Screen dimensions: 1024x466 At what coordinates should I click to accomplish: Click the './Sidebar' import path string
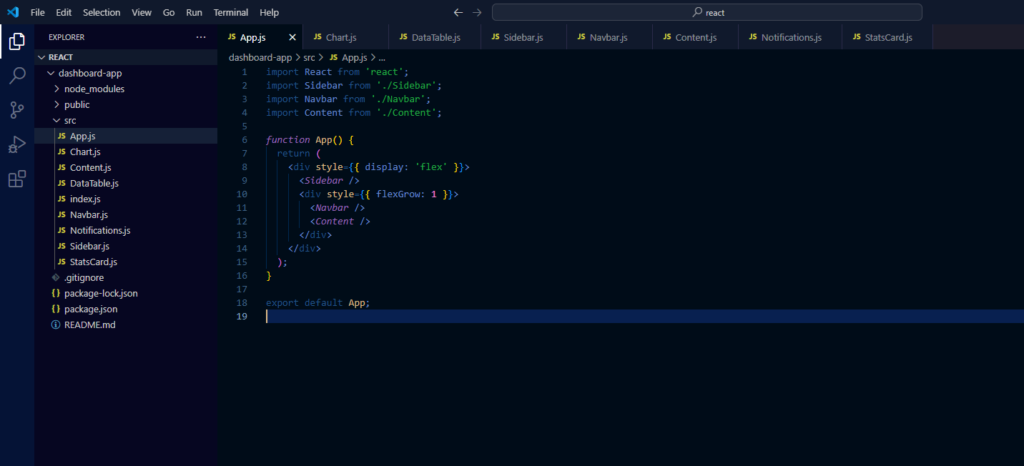point(406,85)
